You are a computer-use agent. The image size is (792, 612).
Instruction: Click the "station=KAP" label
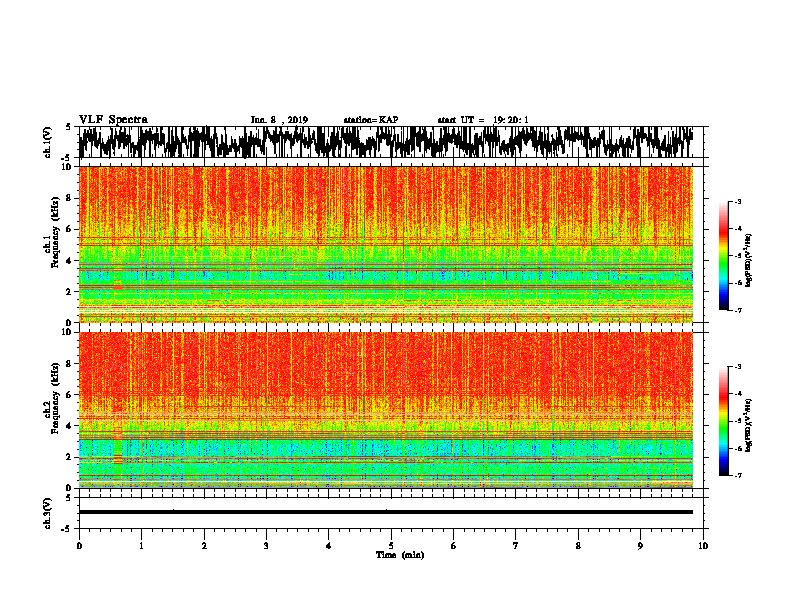[371, 120]
